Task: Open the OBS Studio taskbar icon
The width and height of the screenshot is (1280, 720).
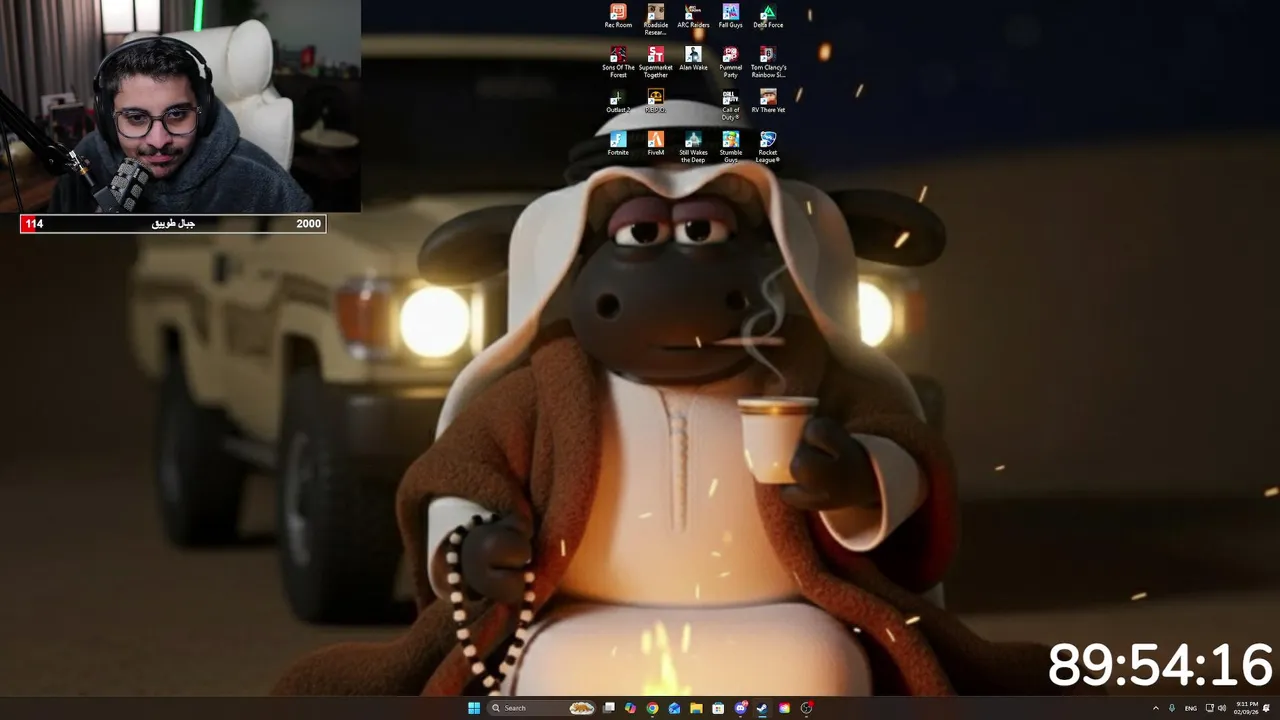Action: [x=806, y=708]
